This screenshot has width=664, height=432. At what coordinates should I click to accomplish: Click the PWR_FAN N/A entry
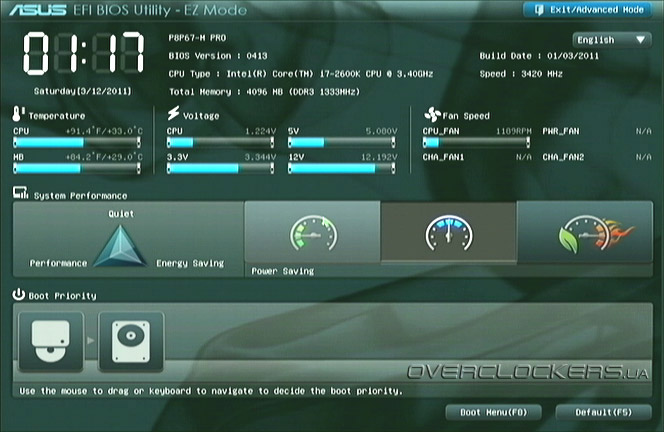pyautogui.click(x=597, y=131)
